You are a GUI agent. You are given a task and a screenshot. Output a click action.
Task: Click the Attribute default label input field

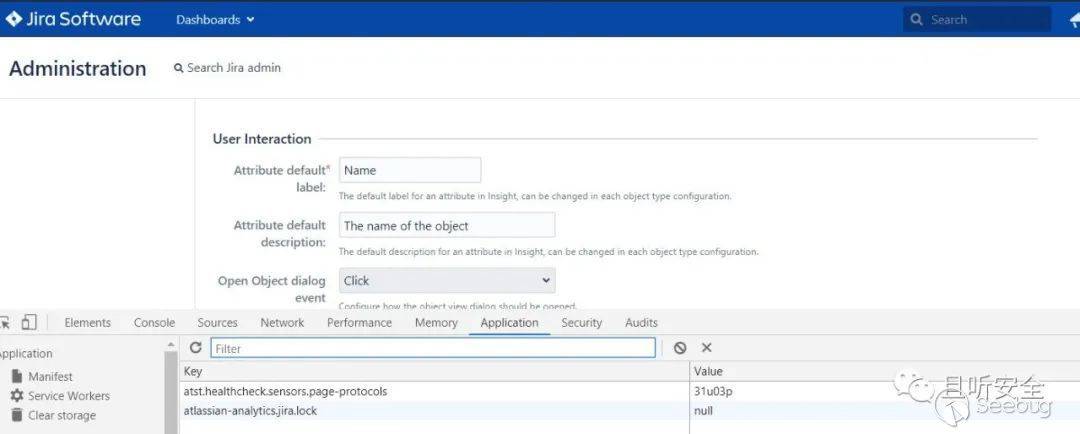410,170
